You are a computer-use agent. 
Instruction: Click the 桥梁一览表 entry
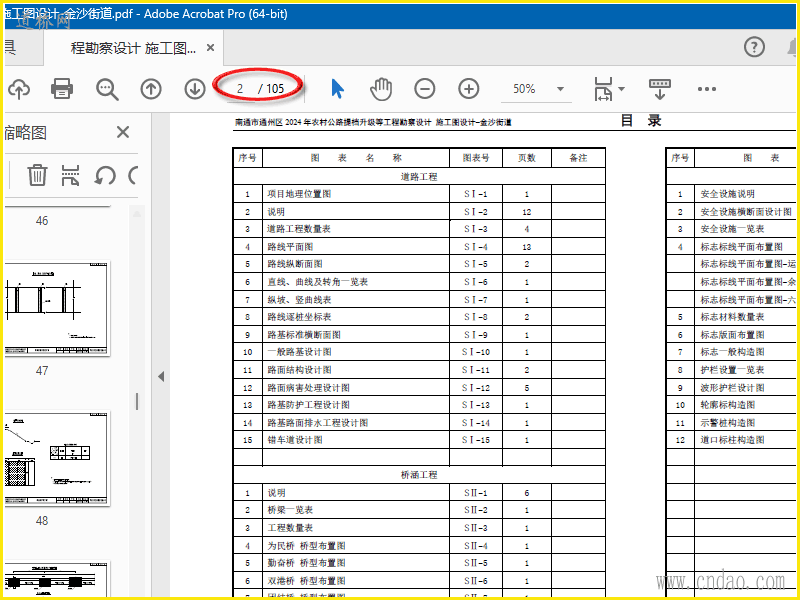coord(290,510)
